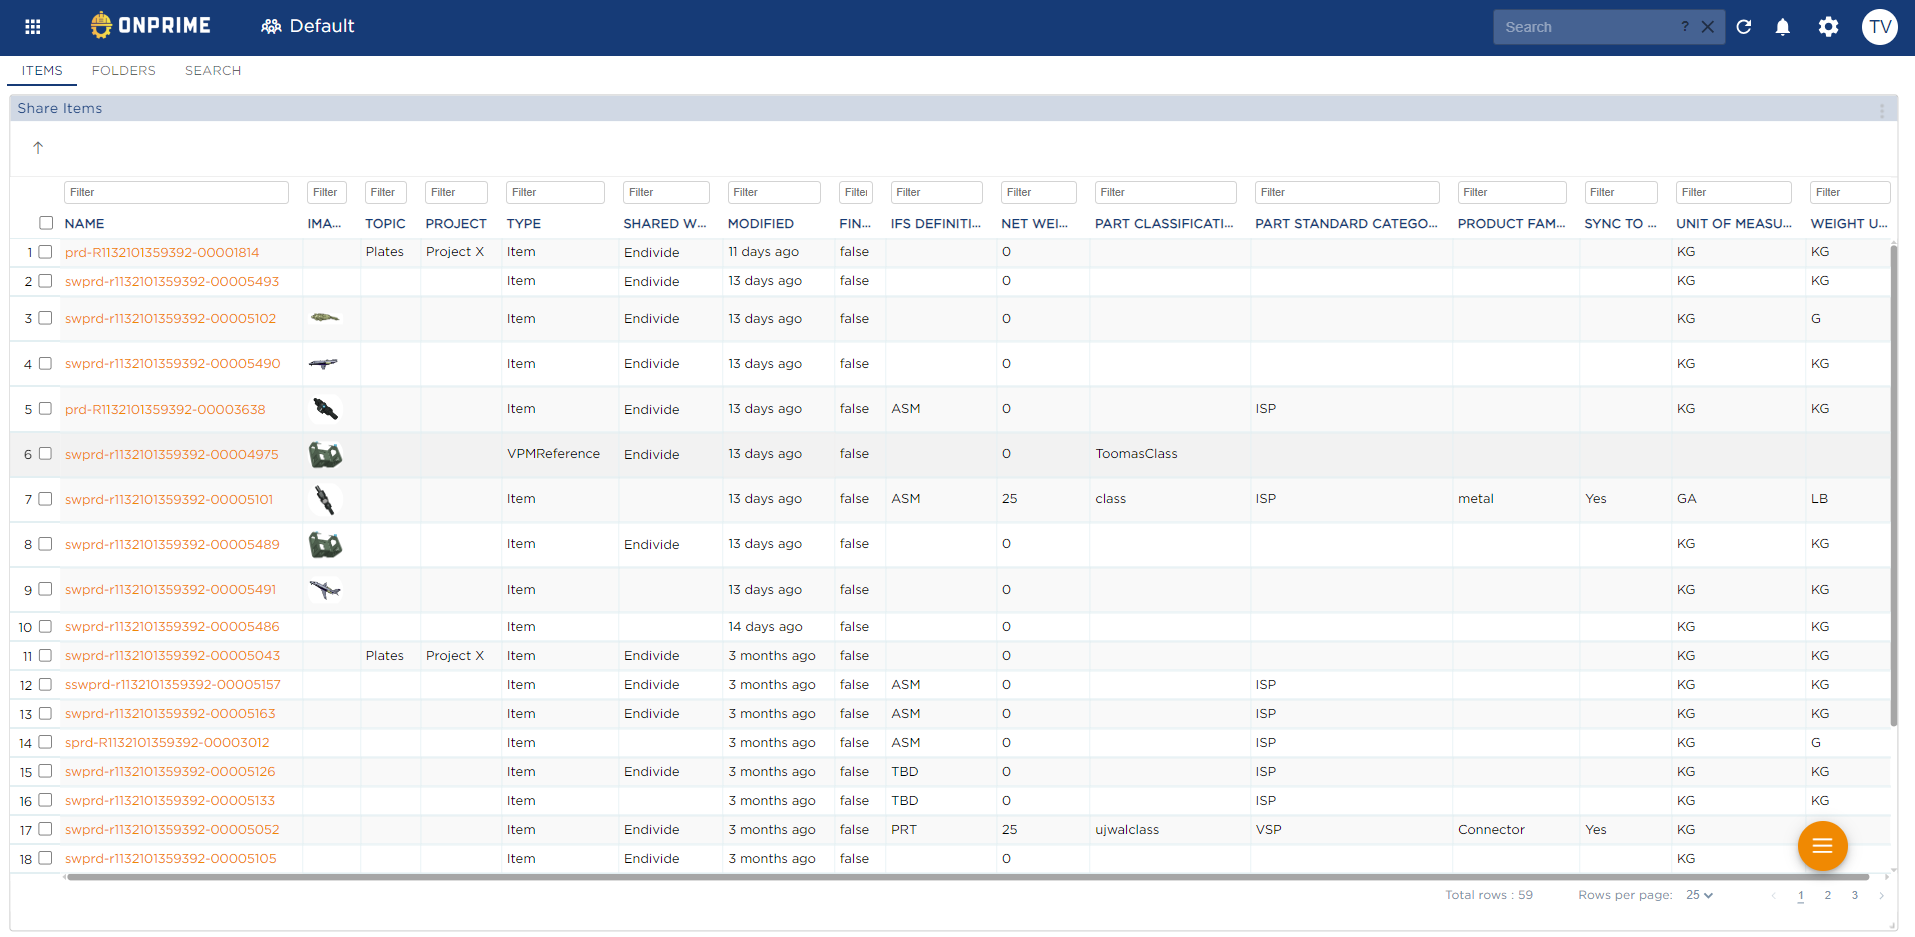Image resolution: width=1915 pixels, height=937 pixels.
Task: Refresh the view using the reload icon
Action: click(x=1743, y=27)
